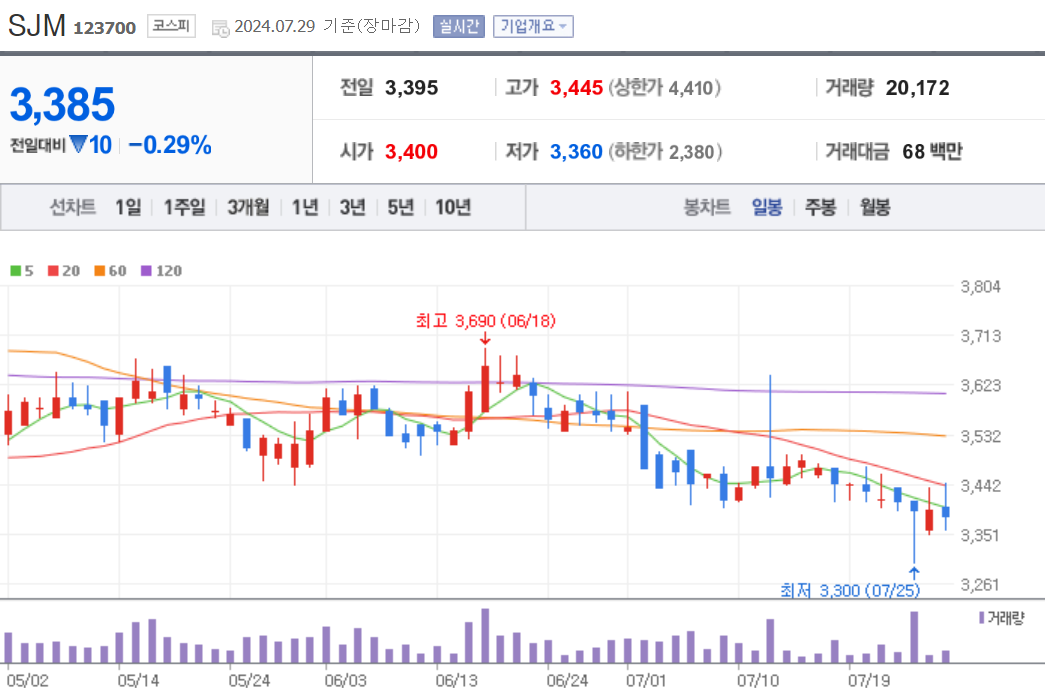Click the 저가 value 3,360
Image resolution: width=1045 pixels, height=688 pixels.
576,151
